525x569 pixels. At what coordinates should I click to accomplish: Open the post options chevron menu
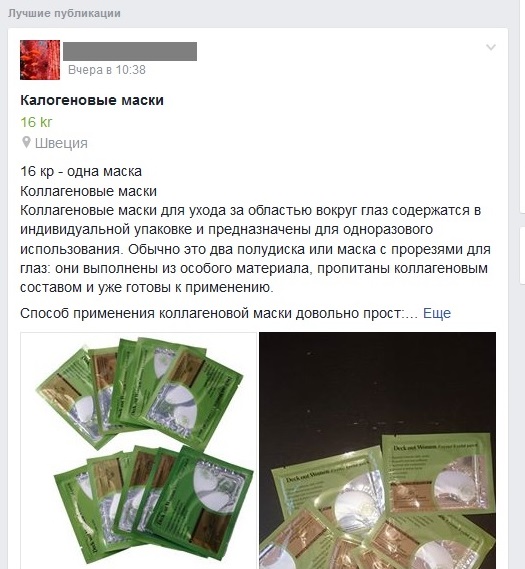tap(491, 47)
